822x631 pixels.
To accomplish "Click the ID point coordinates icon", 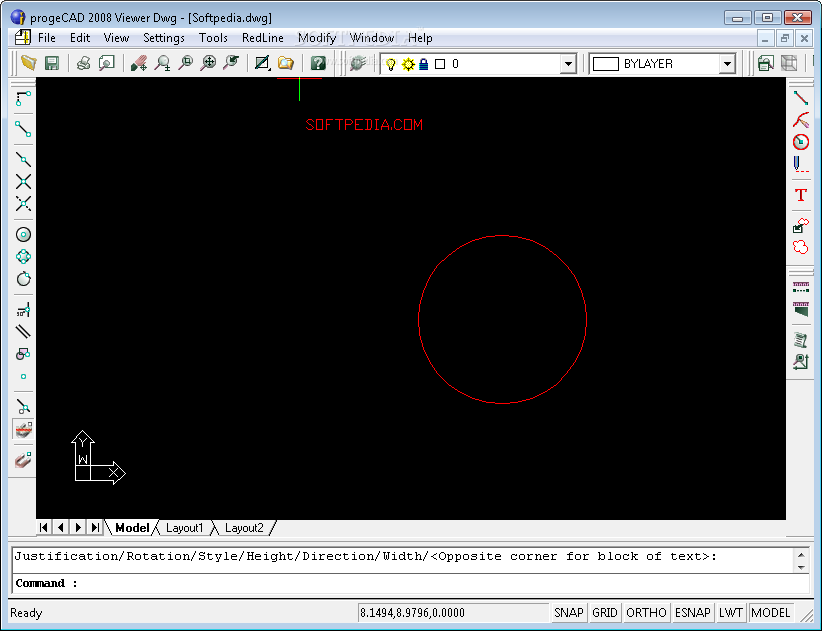I will tap(801, 362).
